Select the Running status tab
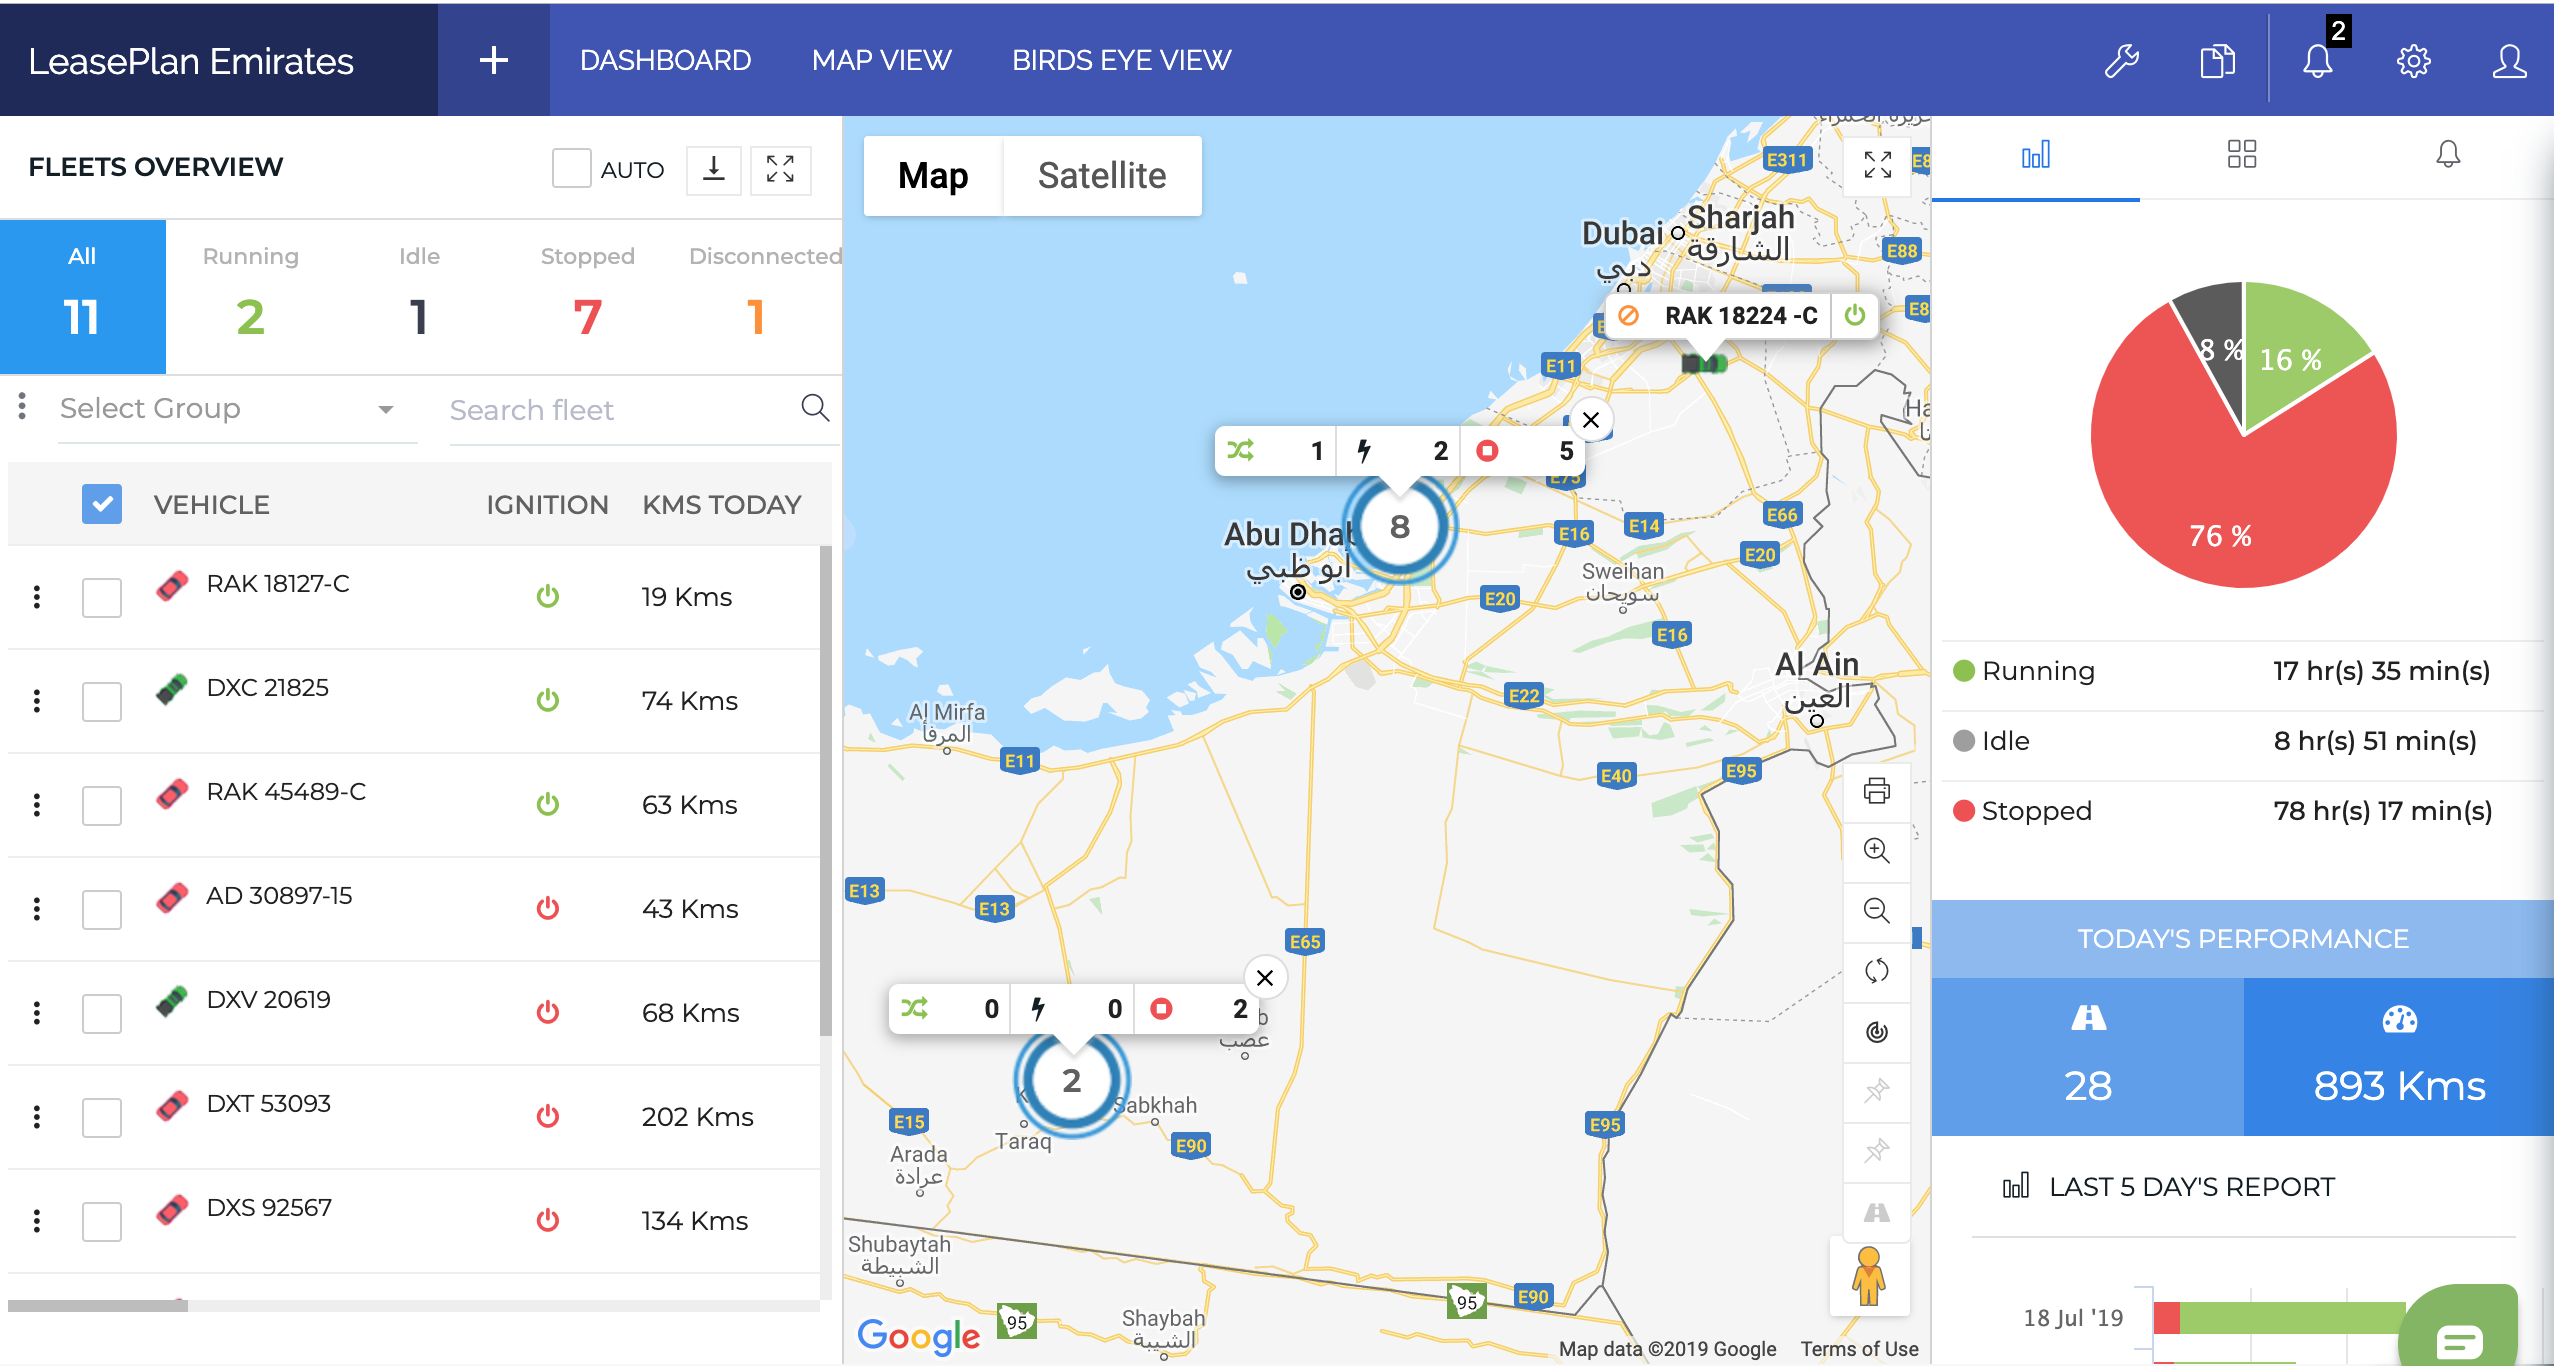 (250, 296)
